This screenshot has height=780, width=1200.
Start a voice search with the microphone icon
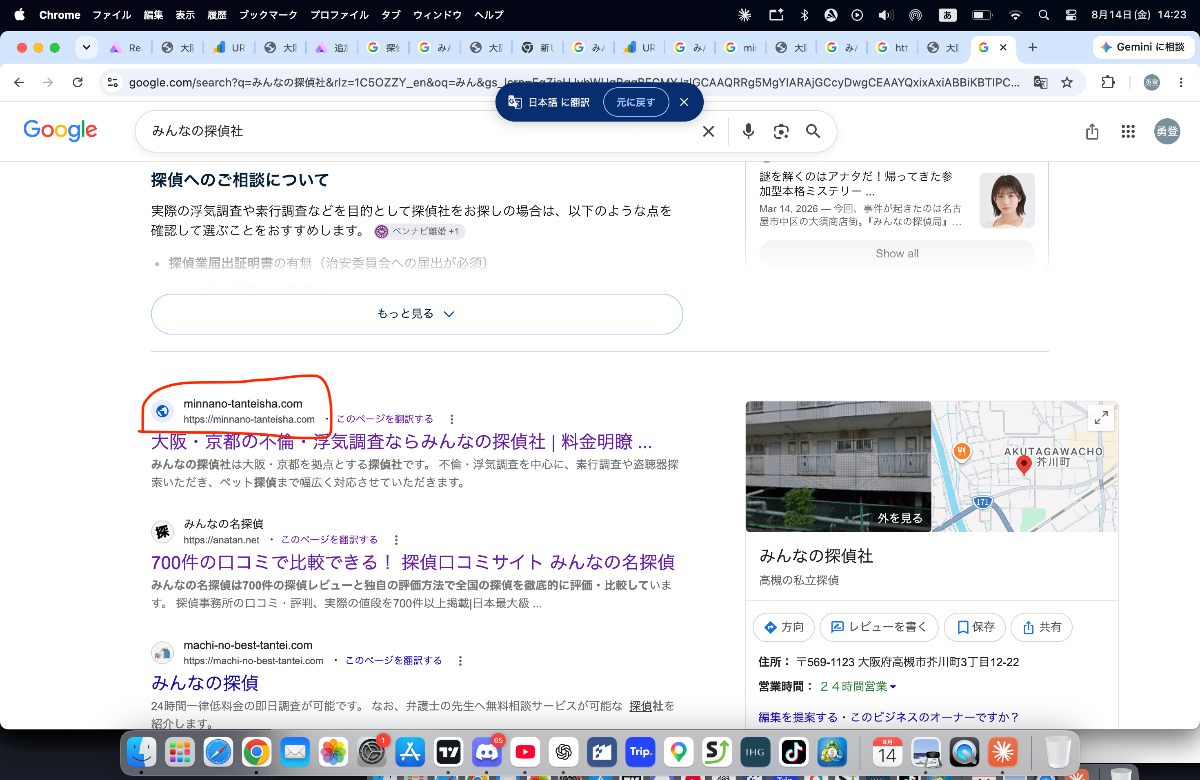click(x=748, y=131)
